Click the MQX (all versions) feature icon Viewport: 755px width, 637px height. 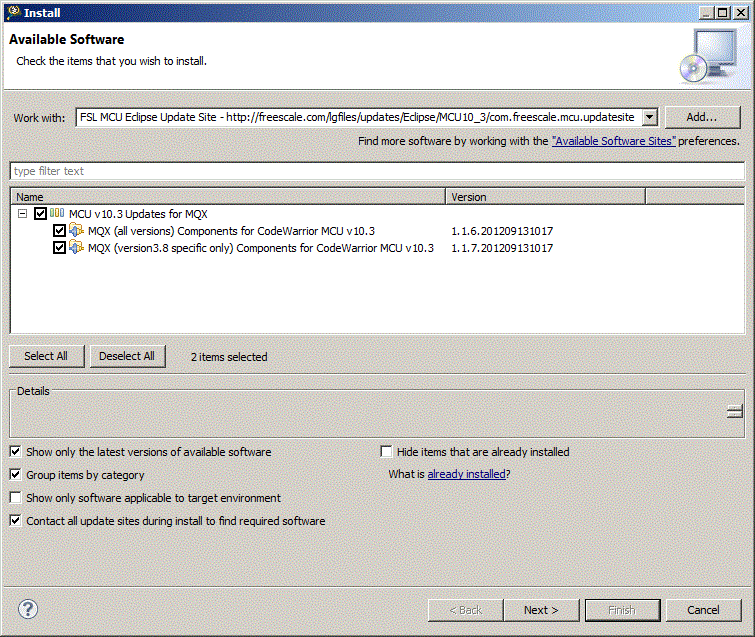pos(76,230)
